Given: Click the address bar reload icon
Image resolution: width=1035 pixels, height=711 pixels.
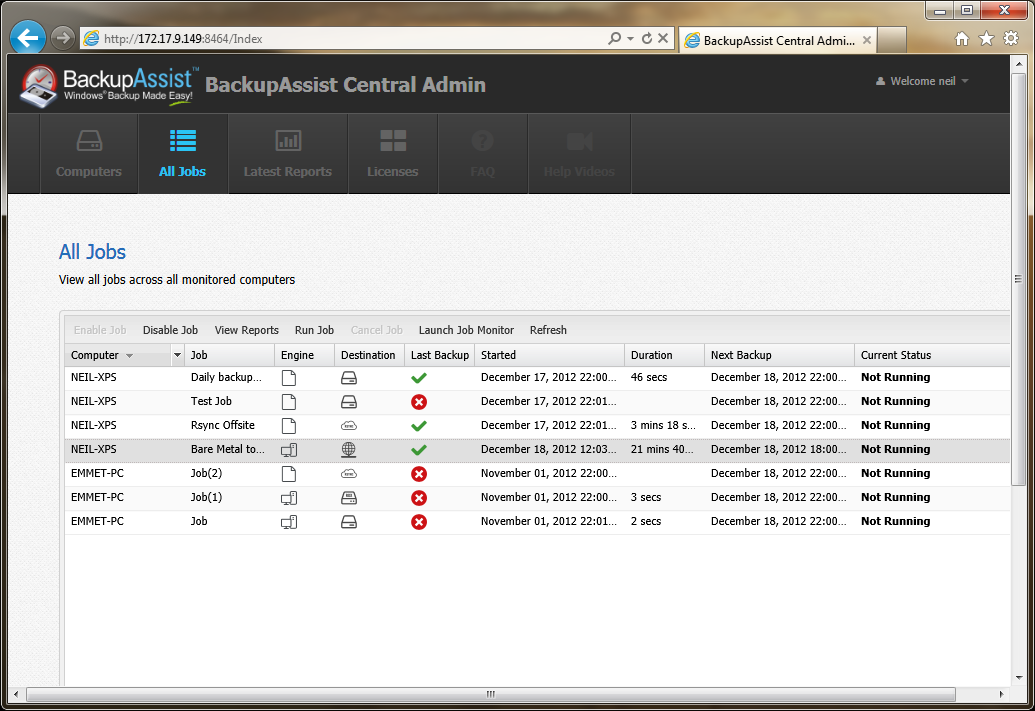Looking at the screenshot, I should pyautogui.click(x=647, y=38).
